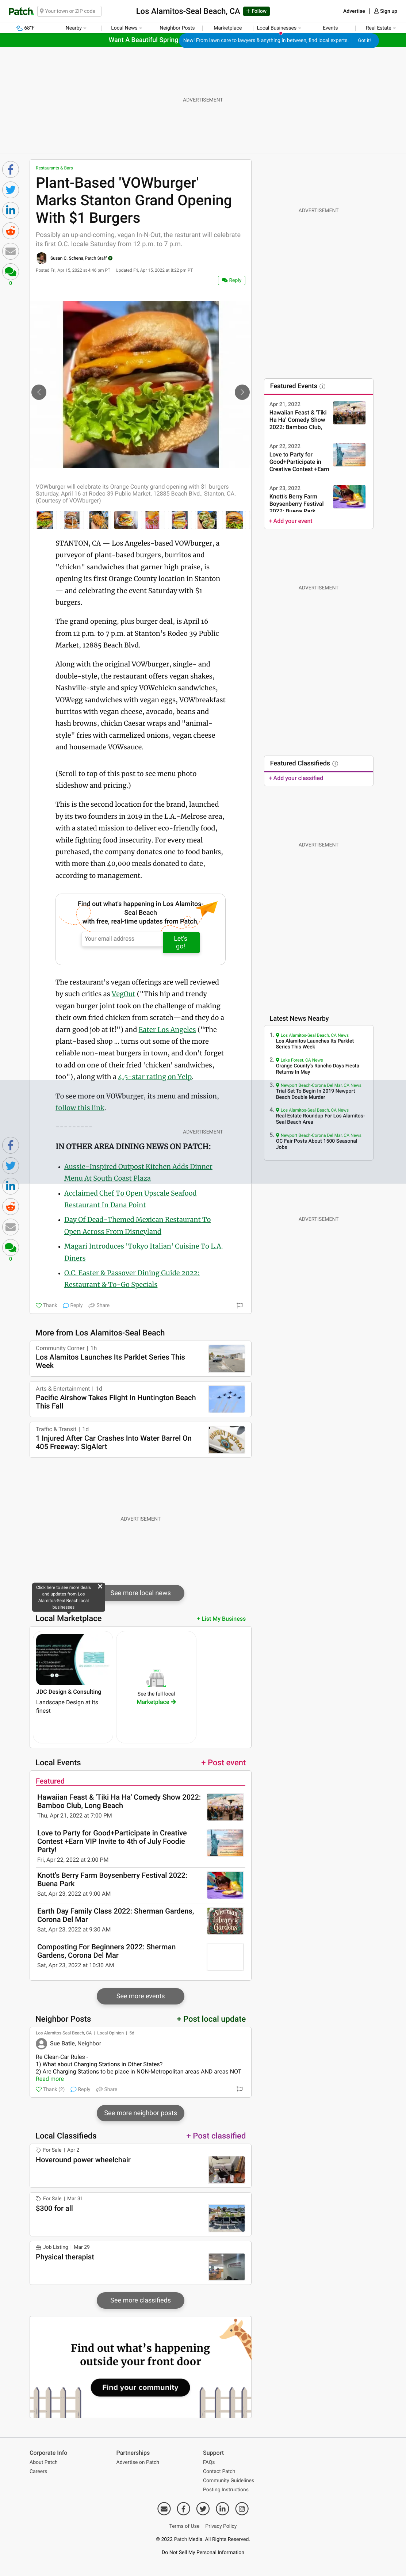Flag Sue Batie's neighbor post
Viewport: 406px width, 2576px height.
tap(239, 2089)
